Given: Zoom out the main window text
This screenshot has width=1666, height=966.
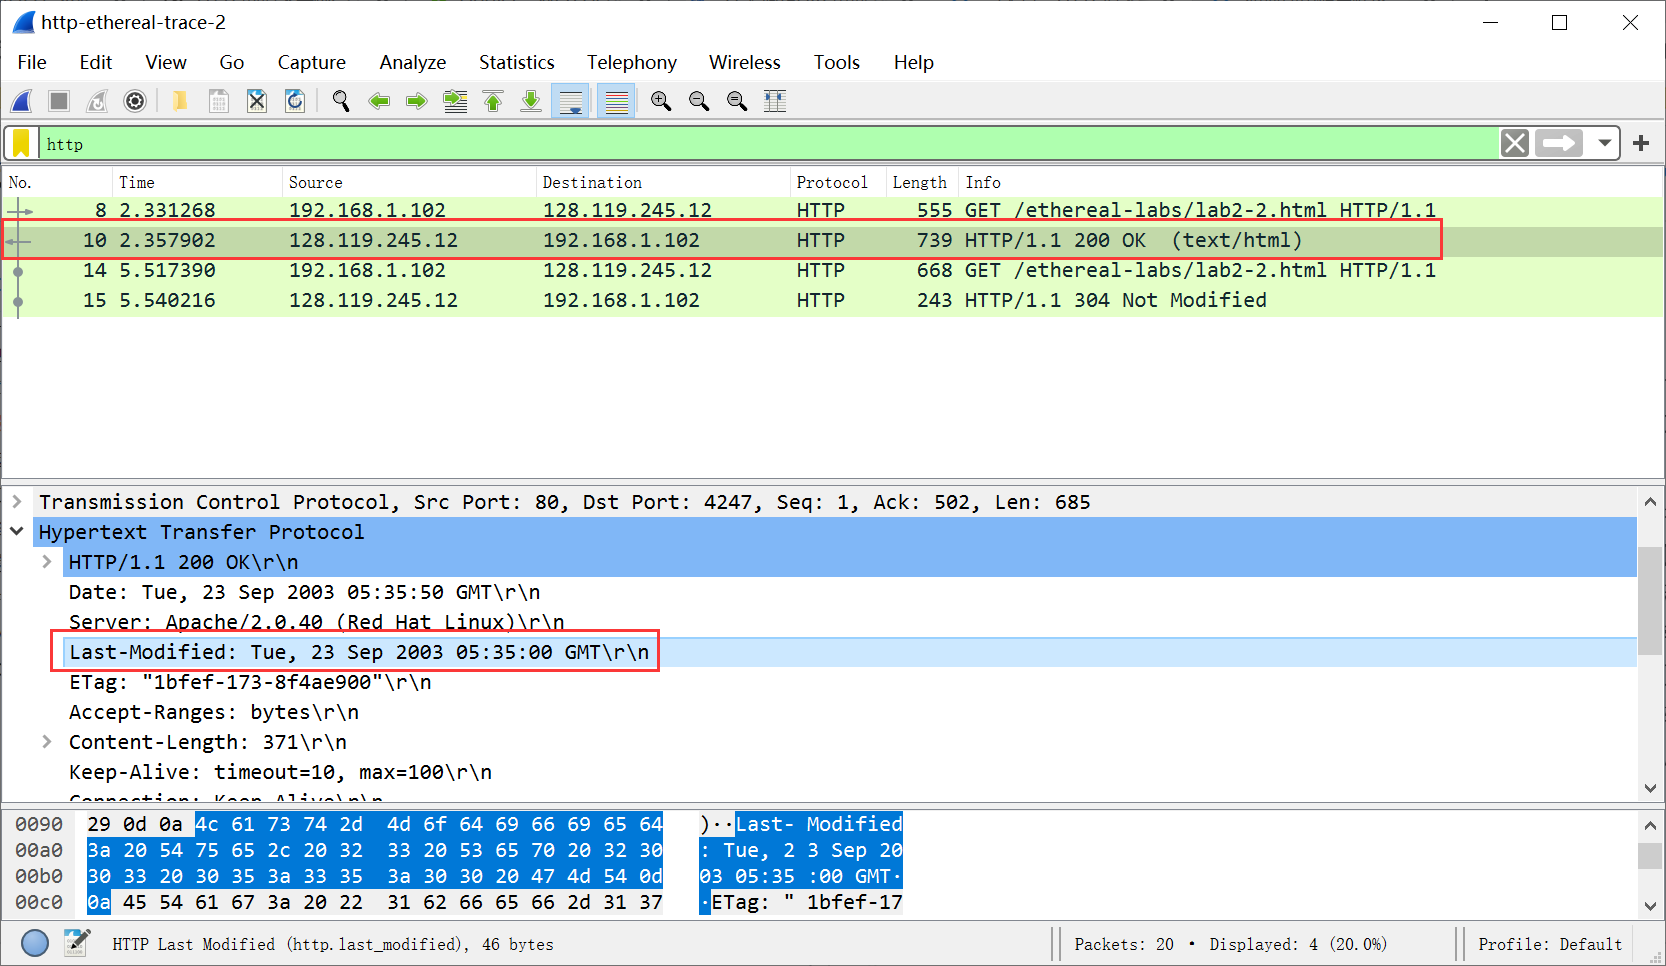Looking at the screenshot, I should [699, 101].
